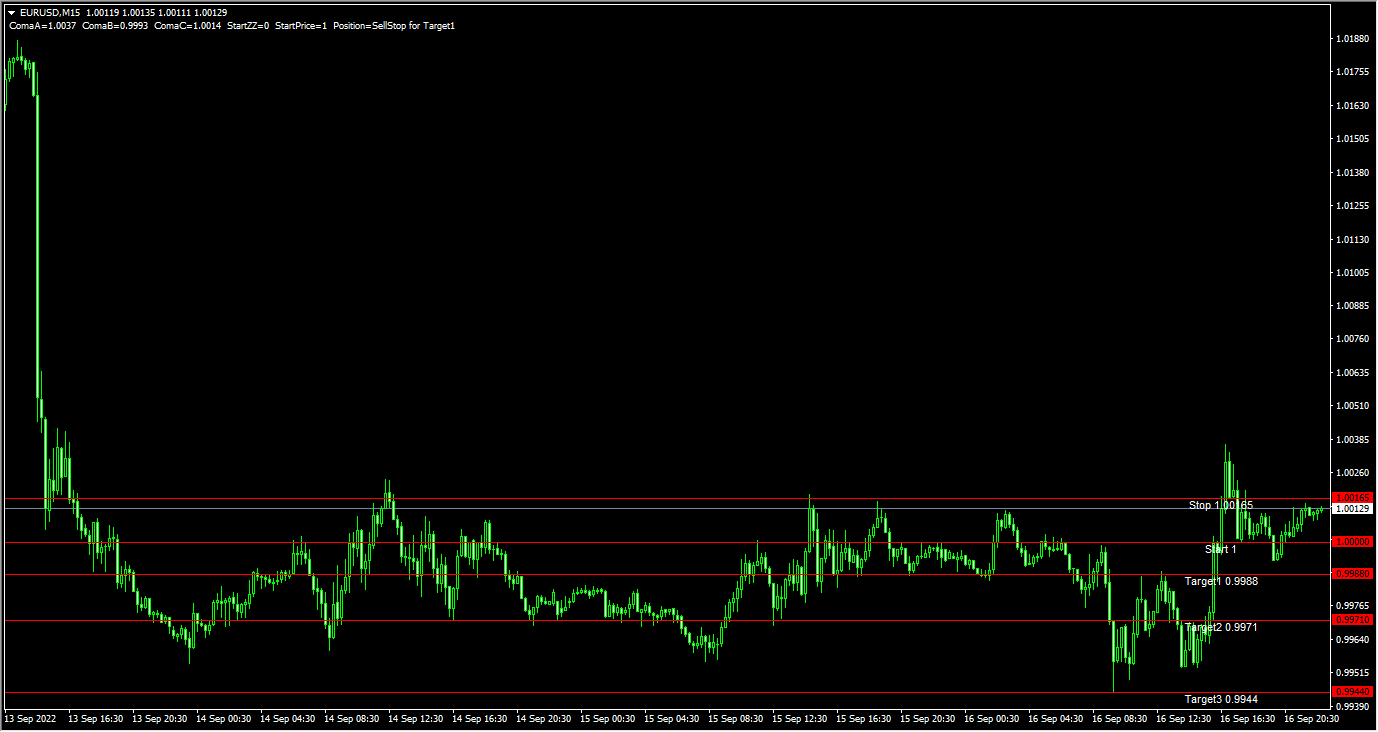Click the red 1.00165 price tag

tap(1351, 497)
